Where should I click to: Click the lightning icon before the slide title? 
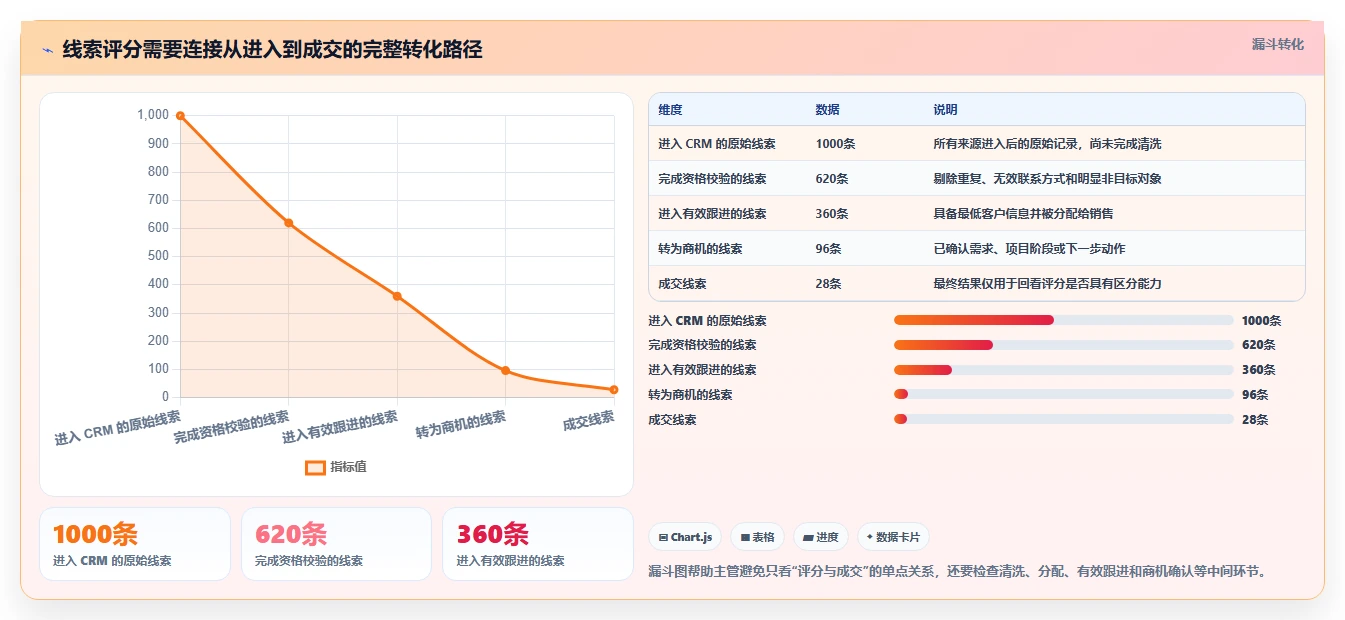[x=47, y=50]
